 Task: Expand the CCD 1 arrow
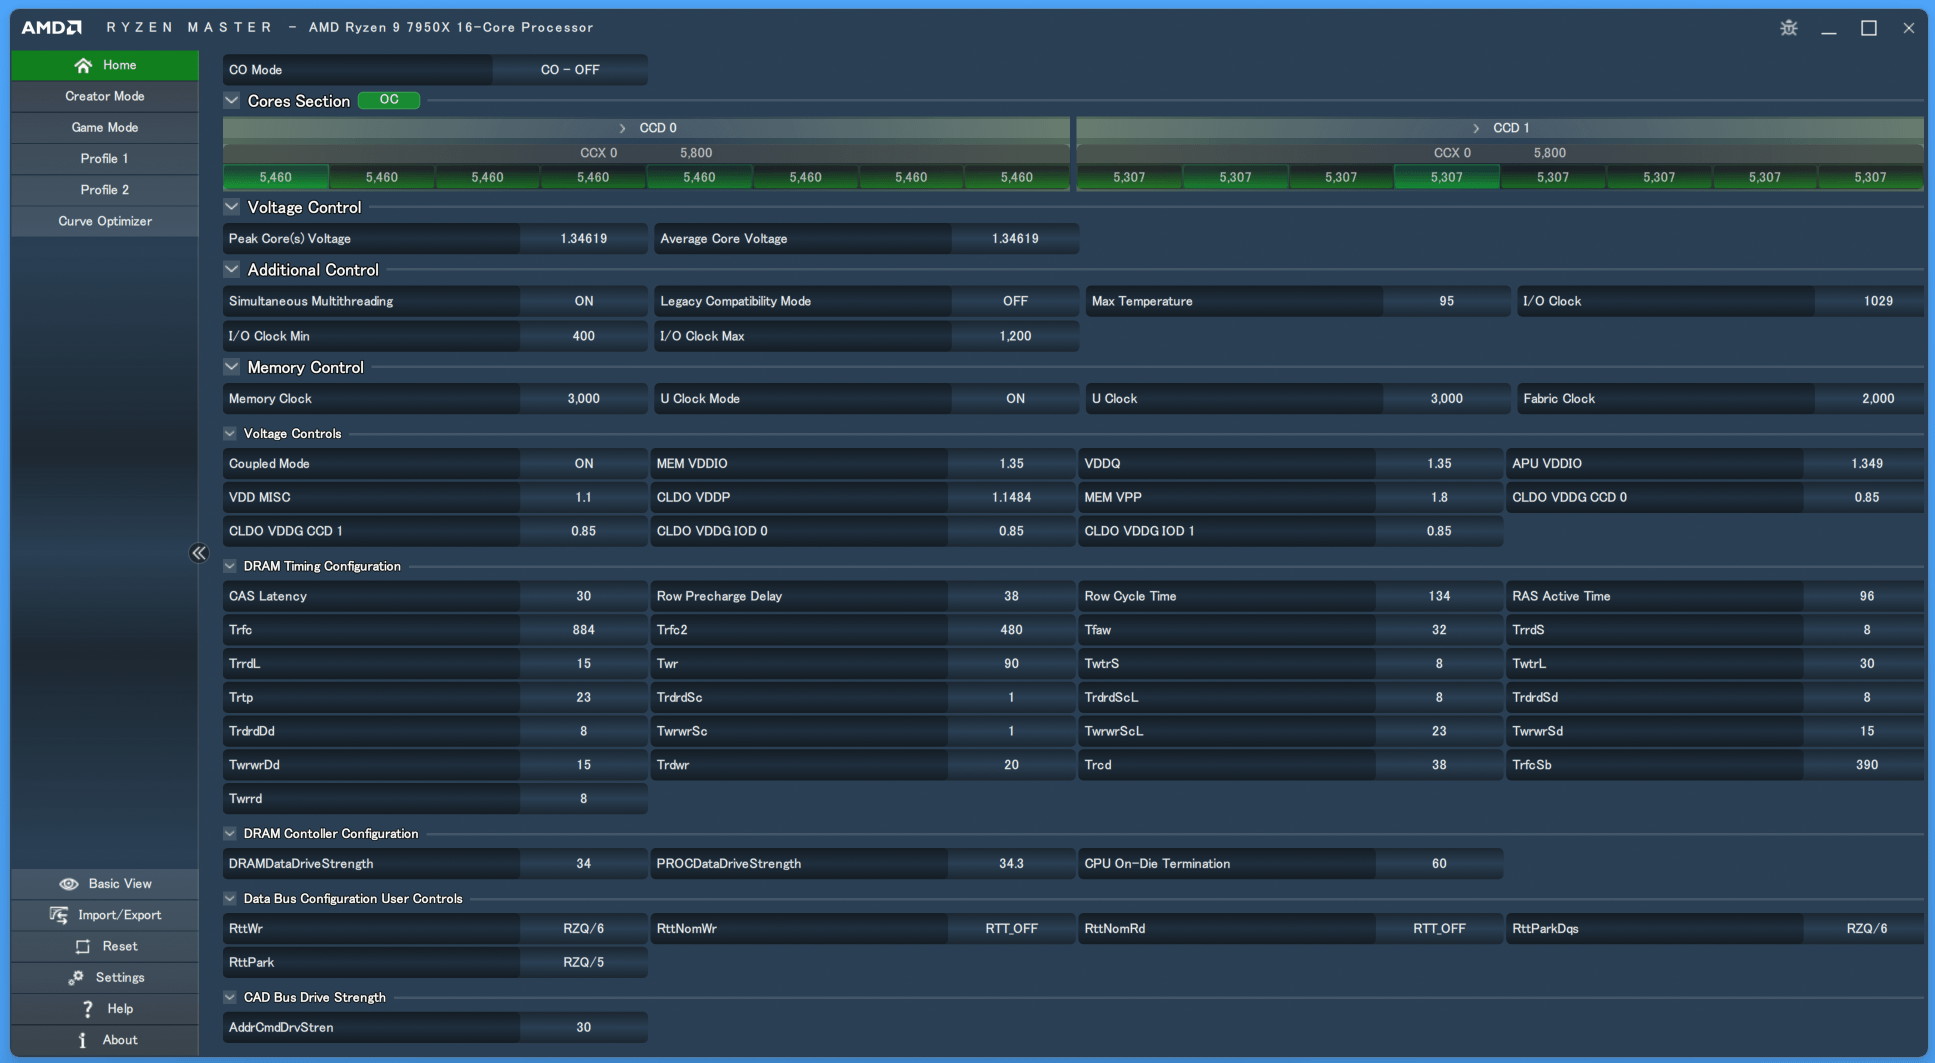click(x=1476, y=128)
